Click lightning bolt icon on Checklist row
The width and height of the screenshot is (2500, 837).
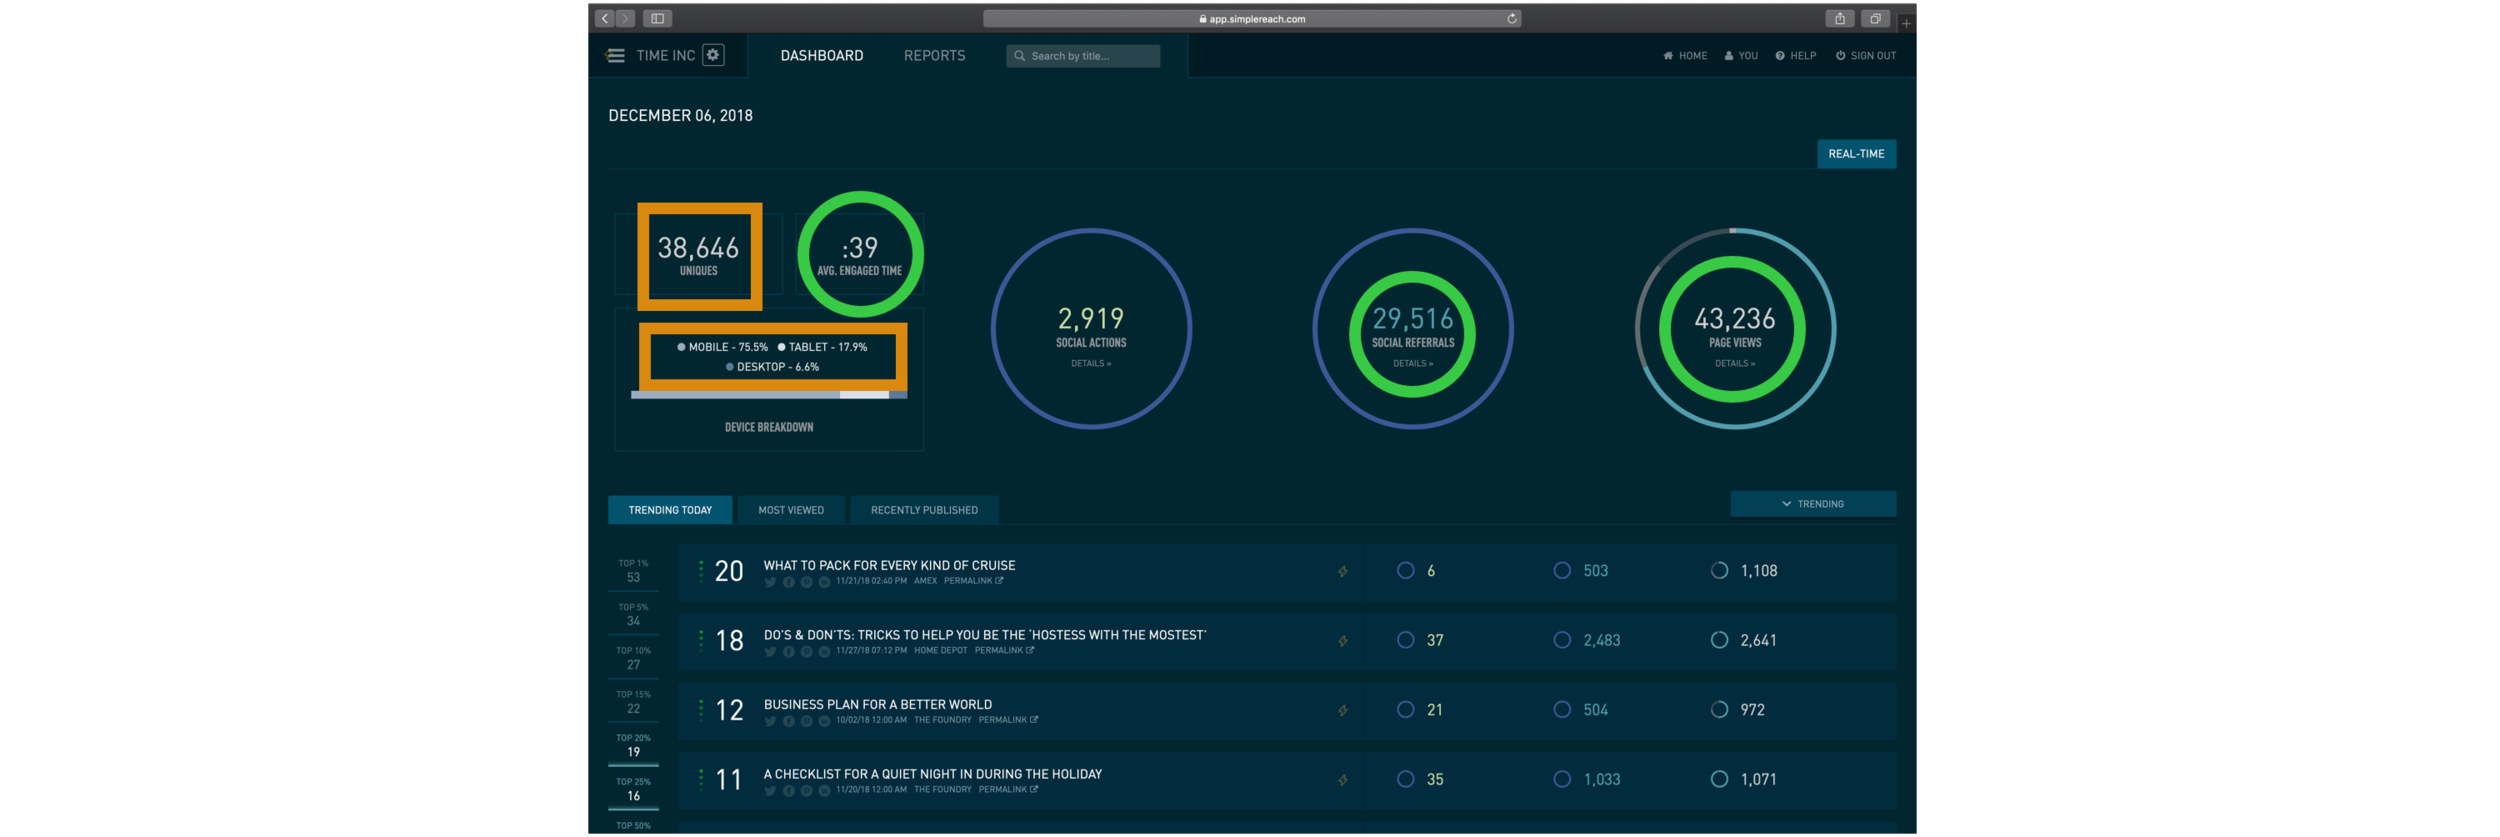click(1343, 780)
